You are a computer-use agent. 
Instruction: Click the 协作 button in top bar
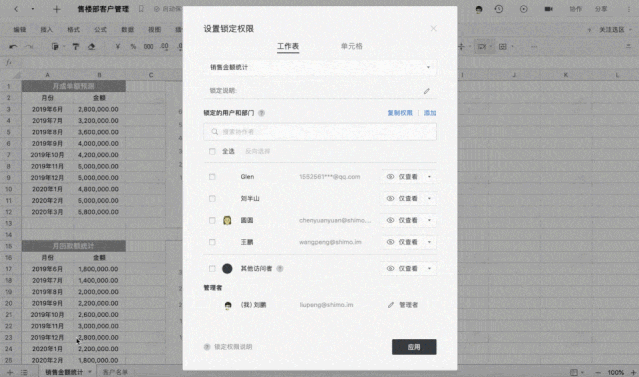coord(575,9)
